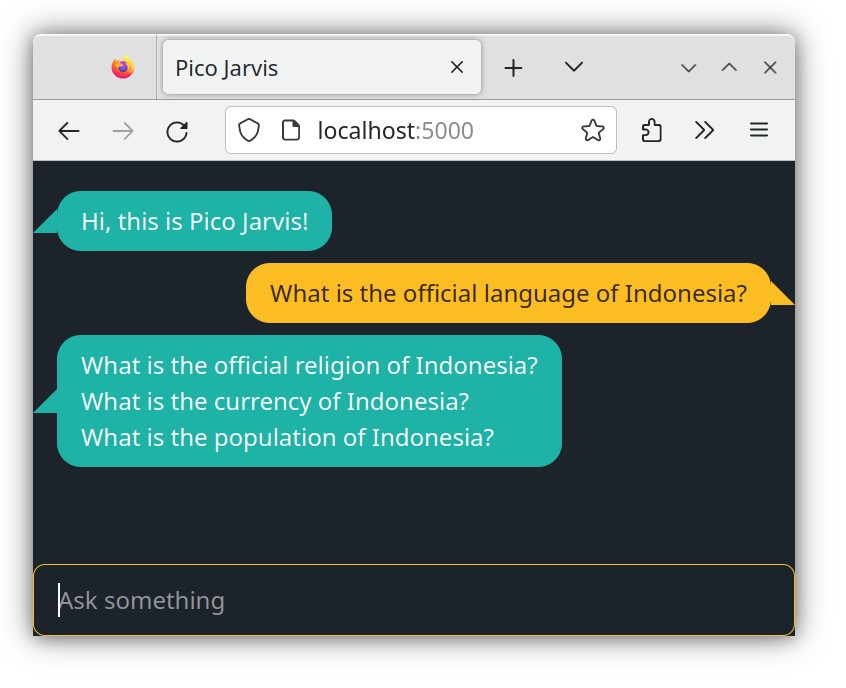Select the Pico Jarvis tab
Screen dimensions: 846x688
click(x=322, y=67)
